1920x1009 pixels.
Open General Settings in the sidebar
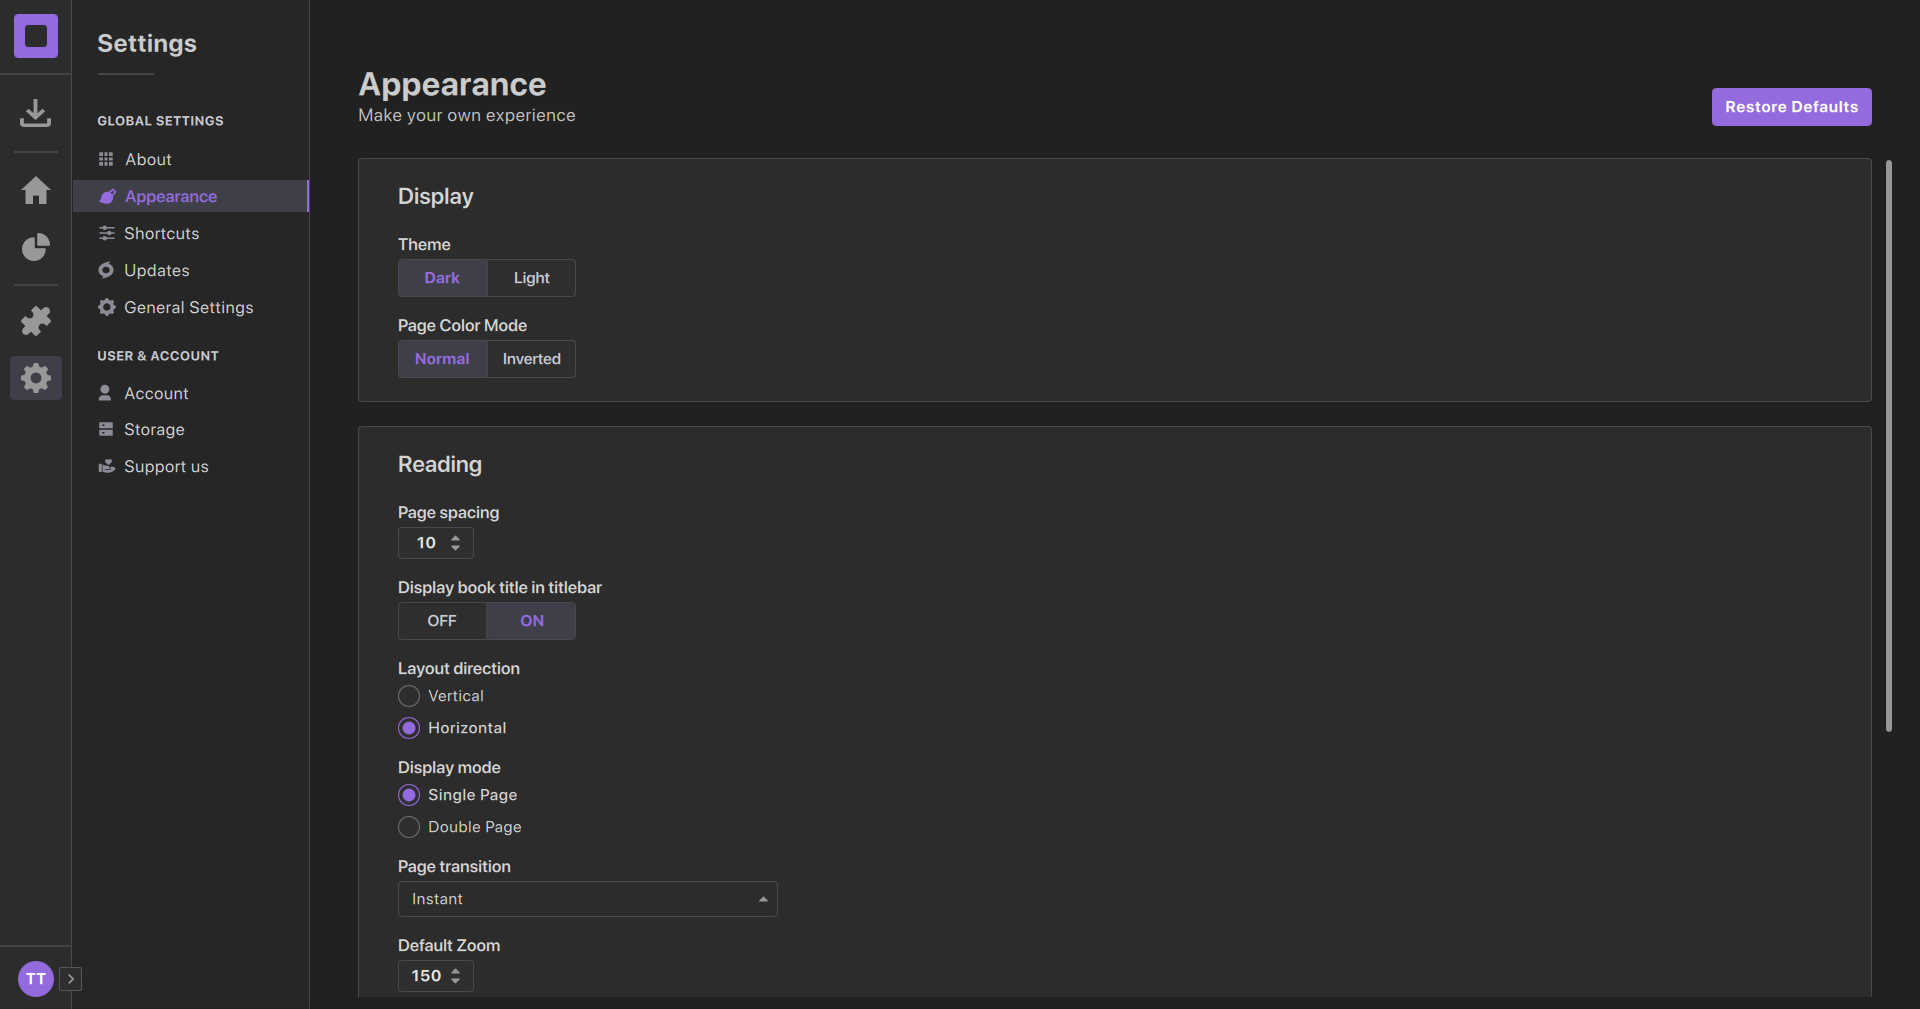[188, 307]
